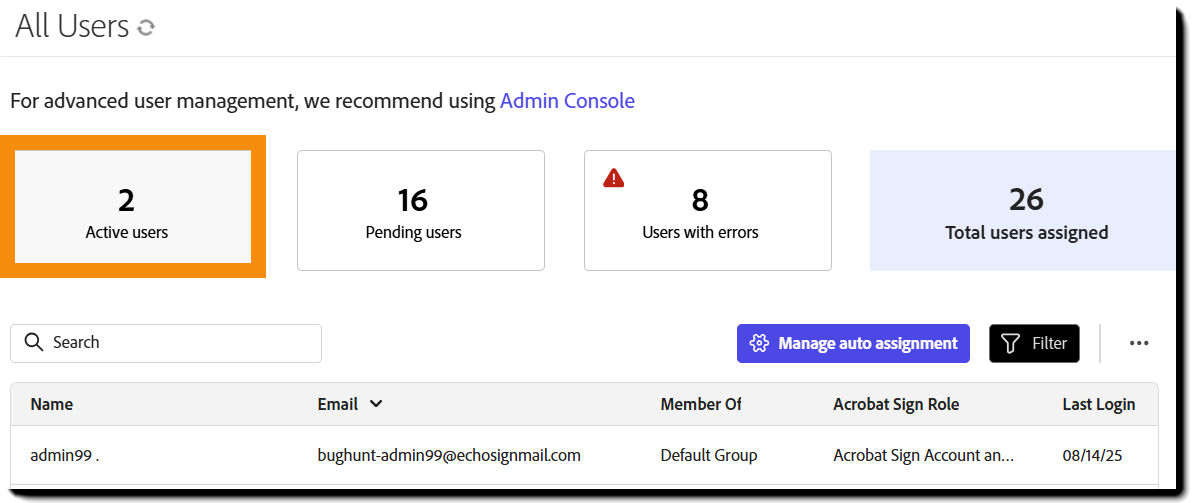Open the three-dot more options menu
This screenshot has width=1192, height=503.
pyautogui.click(x=1139, y=343)
